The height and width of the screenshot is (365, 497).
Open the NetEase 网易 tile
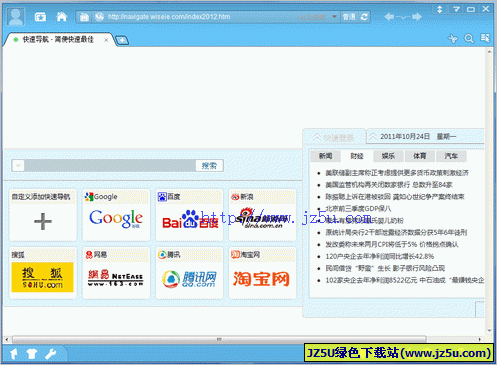tap(116, 273)
